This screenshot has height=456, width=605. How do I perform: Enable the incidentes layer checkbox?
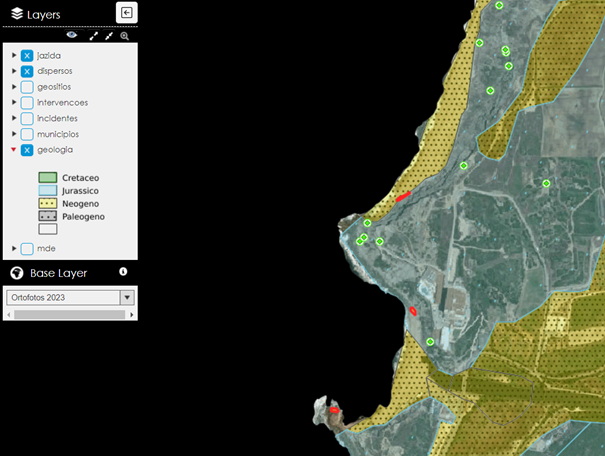click(27, 118)
